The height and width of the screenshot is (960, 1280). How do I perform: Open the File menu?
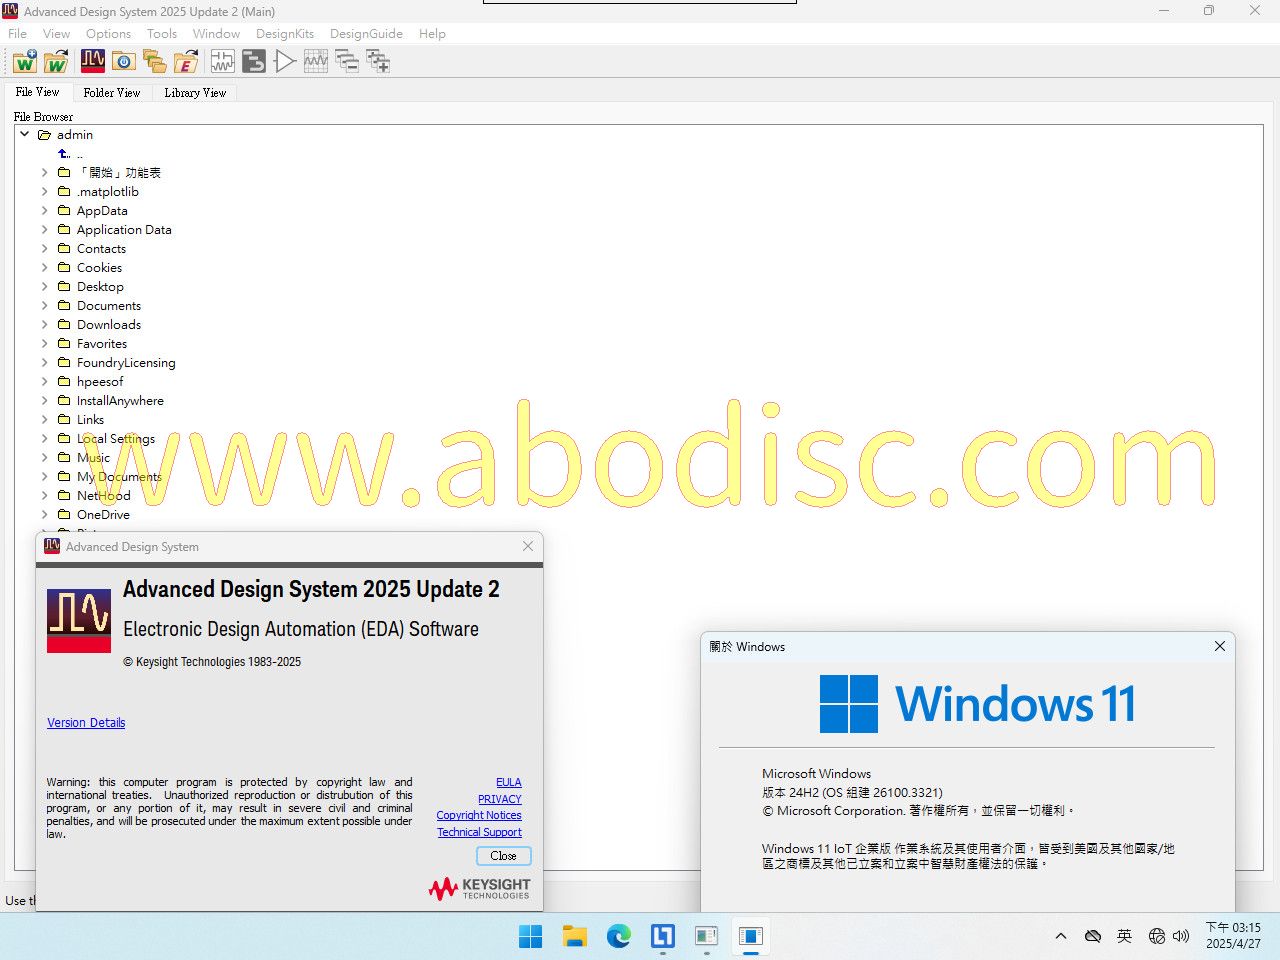click(18, 34)
